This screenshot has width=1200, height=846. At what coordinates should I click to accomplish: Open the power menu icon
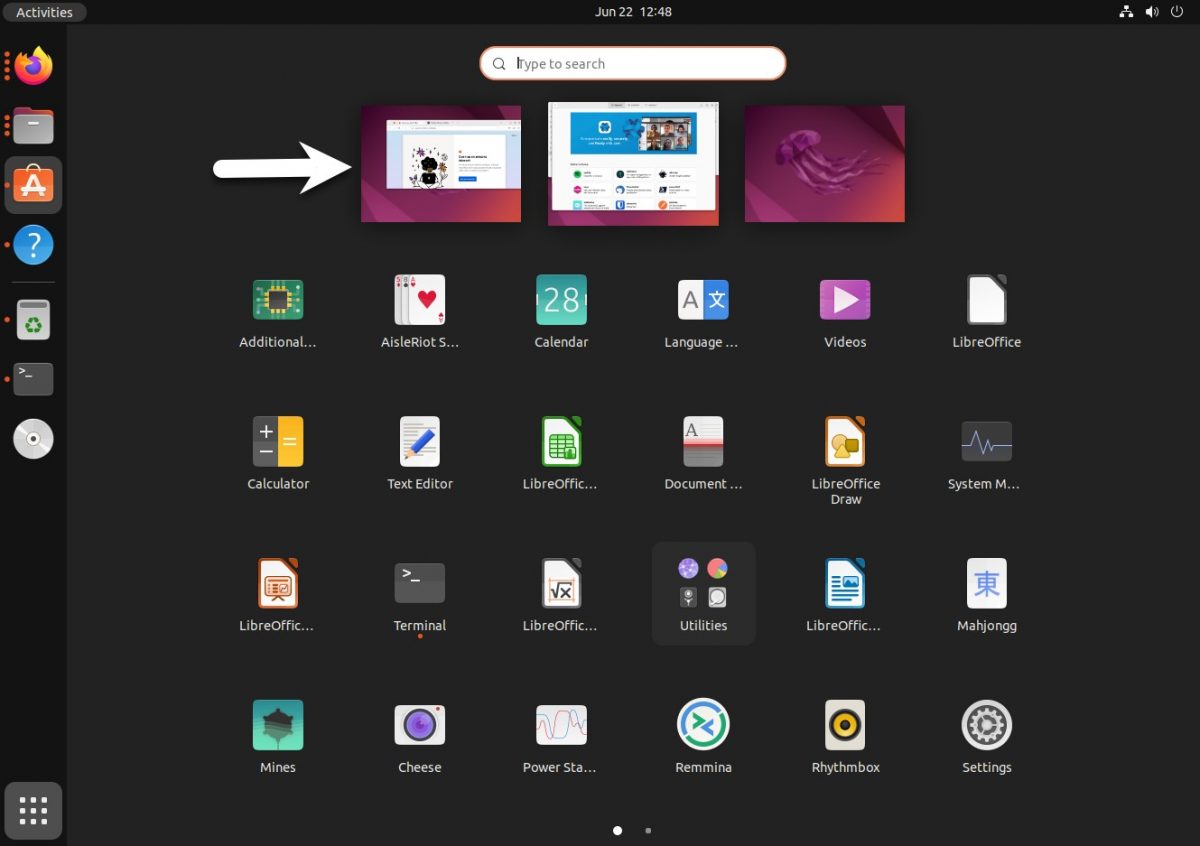click(x=1177, y=12)
